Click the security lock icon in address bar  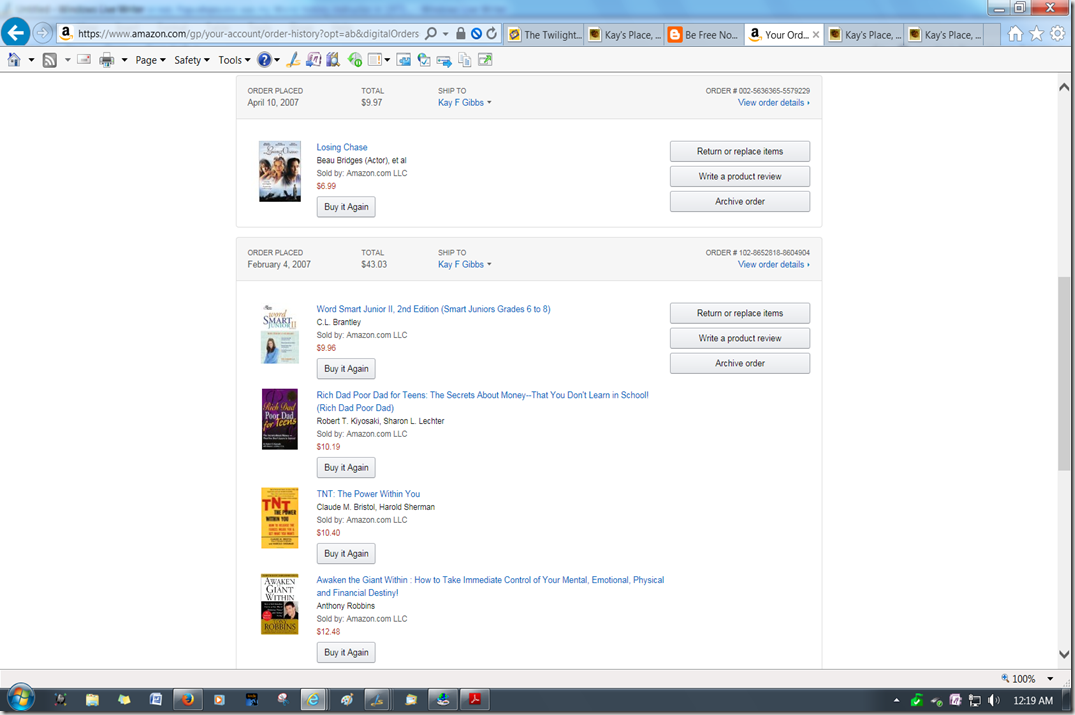click(x=461, y=33)
